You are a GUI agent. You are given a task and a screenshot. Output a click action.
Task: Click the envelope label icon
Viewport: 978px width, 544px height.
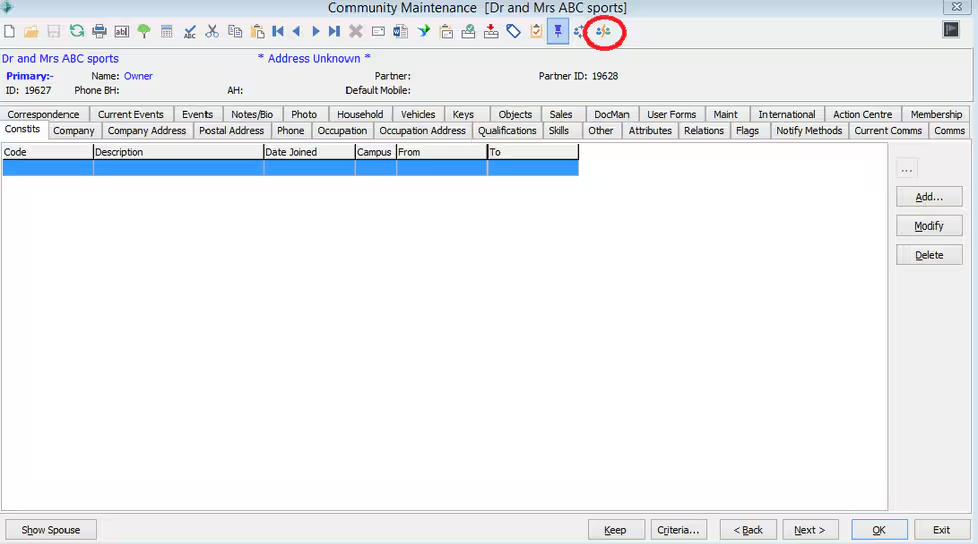click(x=378, y=31)
